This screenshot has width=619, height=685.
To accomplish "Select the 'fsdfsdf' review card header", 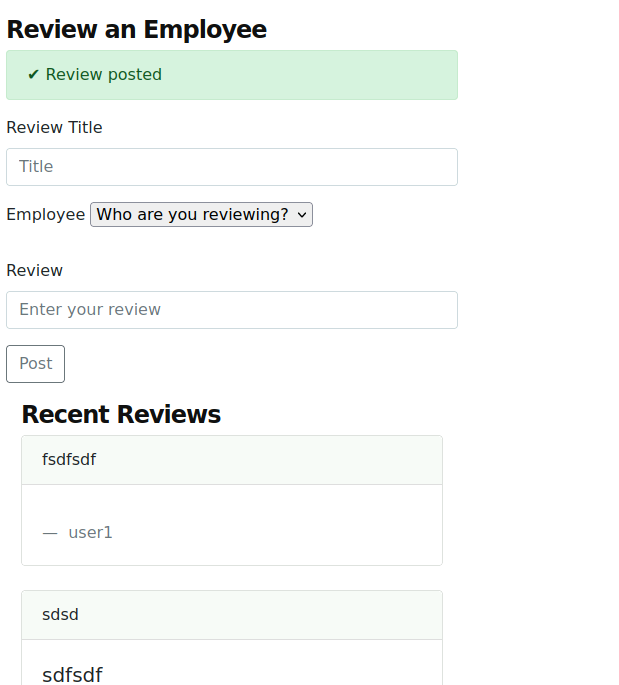I will pyautogui.click(x=232, y=460).
